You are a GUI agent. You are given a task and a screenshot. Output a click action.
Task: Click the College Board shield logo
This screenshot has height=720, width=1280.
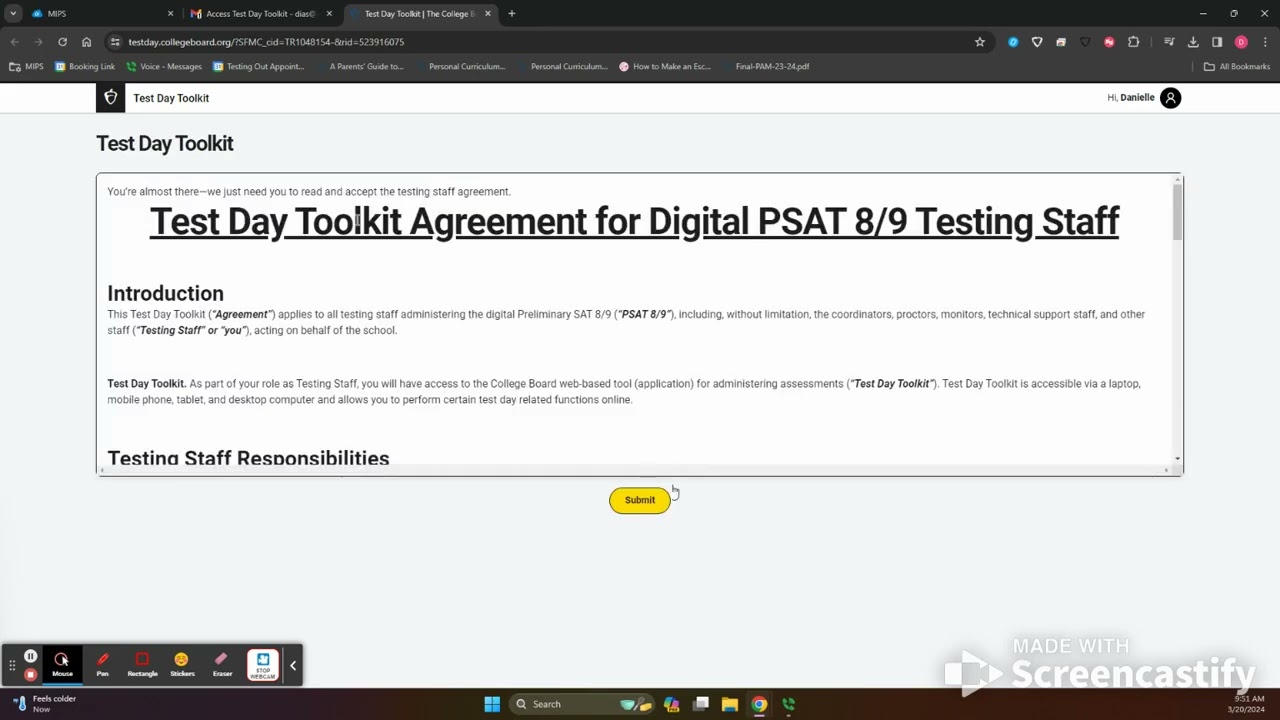111,97
